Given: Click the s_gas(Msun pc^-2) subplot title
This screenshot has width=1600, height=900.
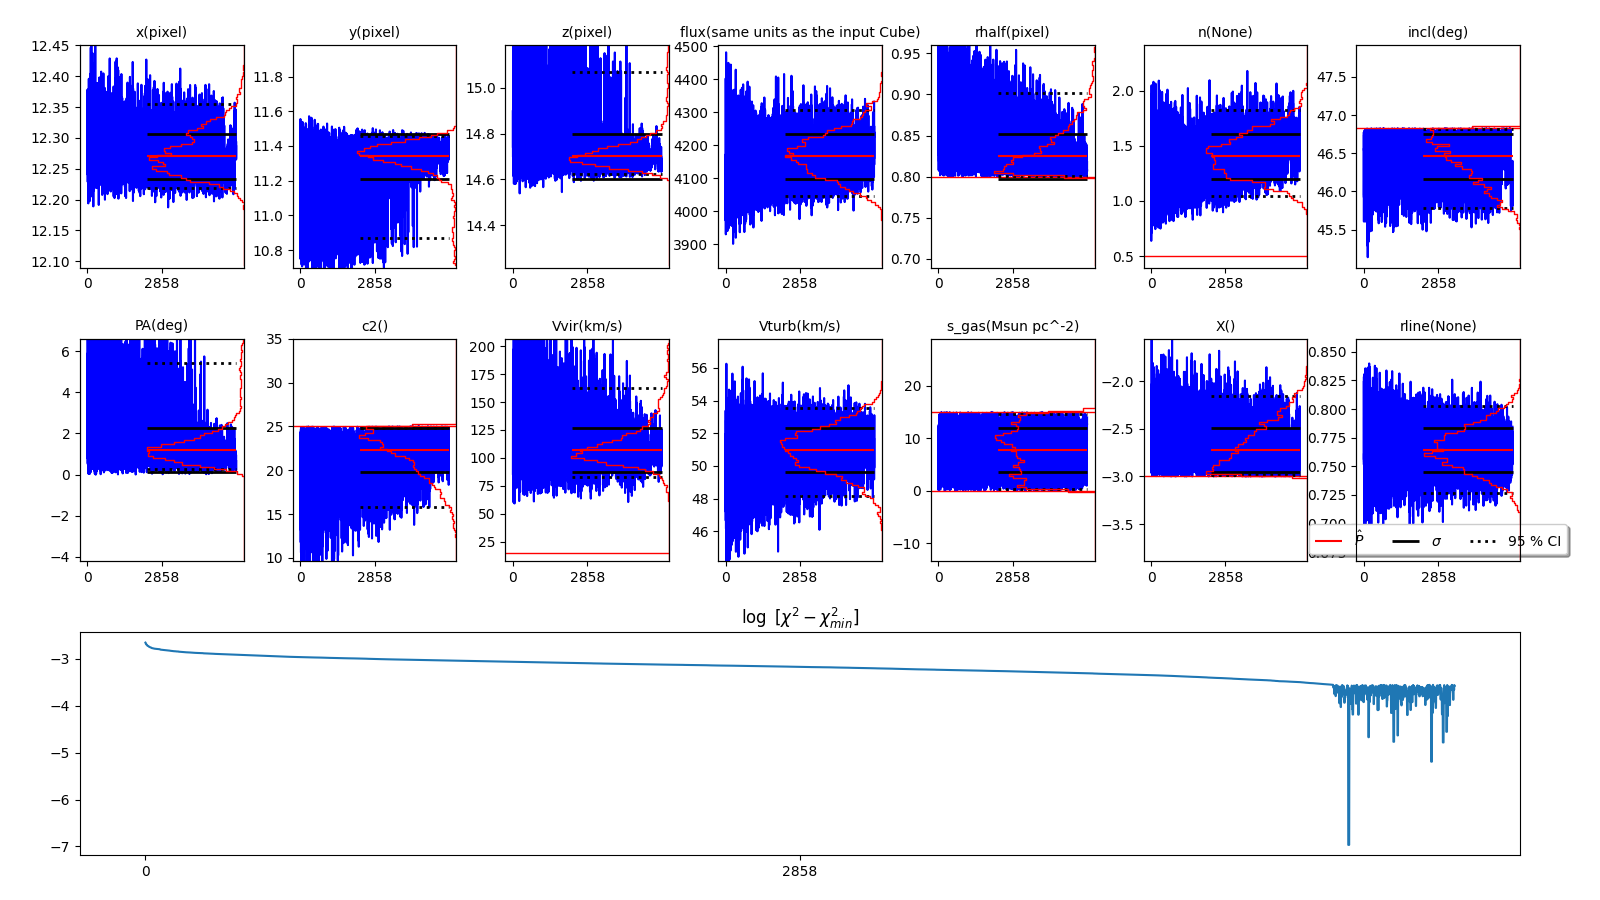Looking at the screenshot, I should tap(1012, 326).
